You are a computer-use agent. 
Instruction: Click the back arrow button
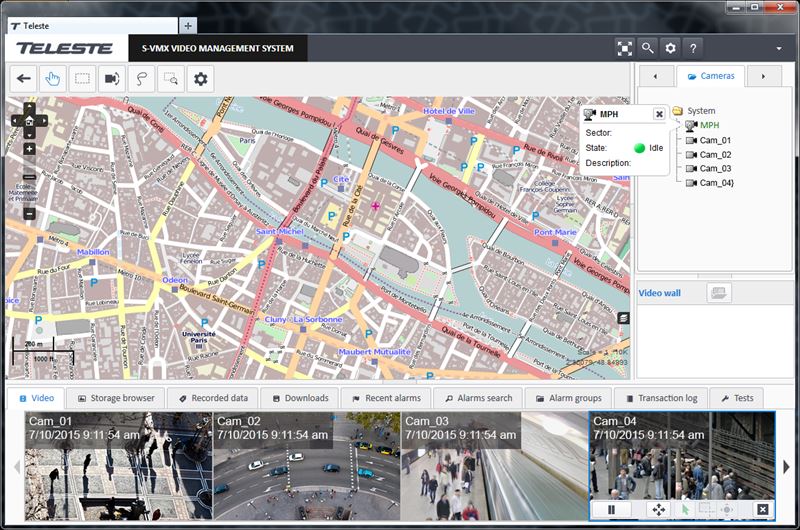tap(24, 78)
